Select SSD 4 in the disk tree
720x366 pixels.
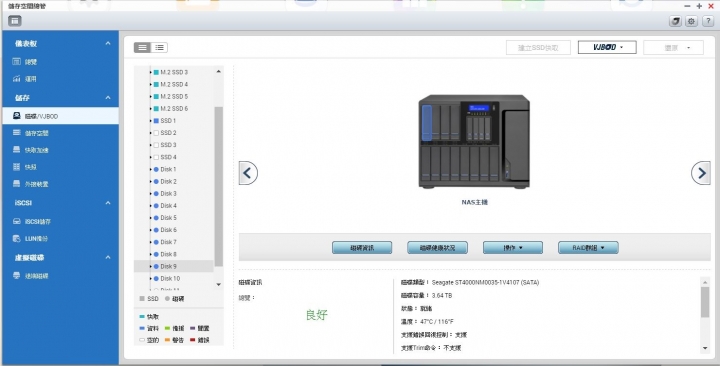[x=168, y=157]
